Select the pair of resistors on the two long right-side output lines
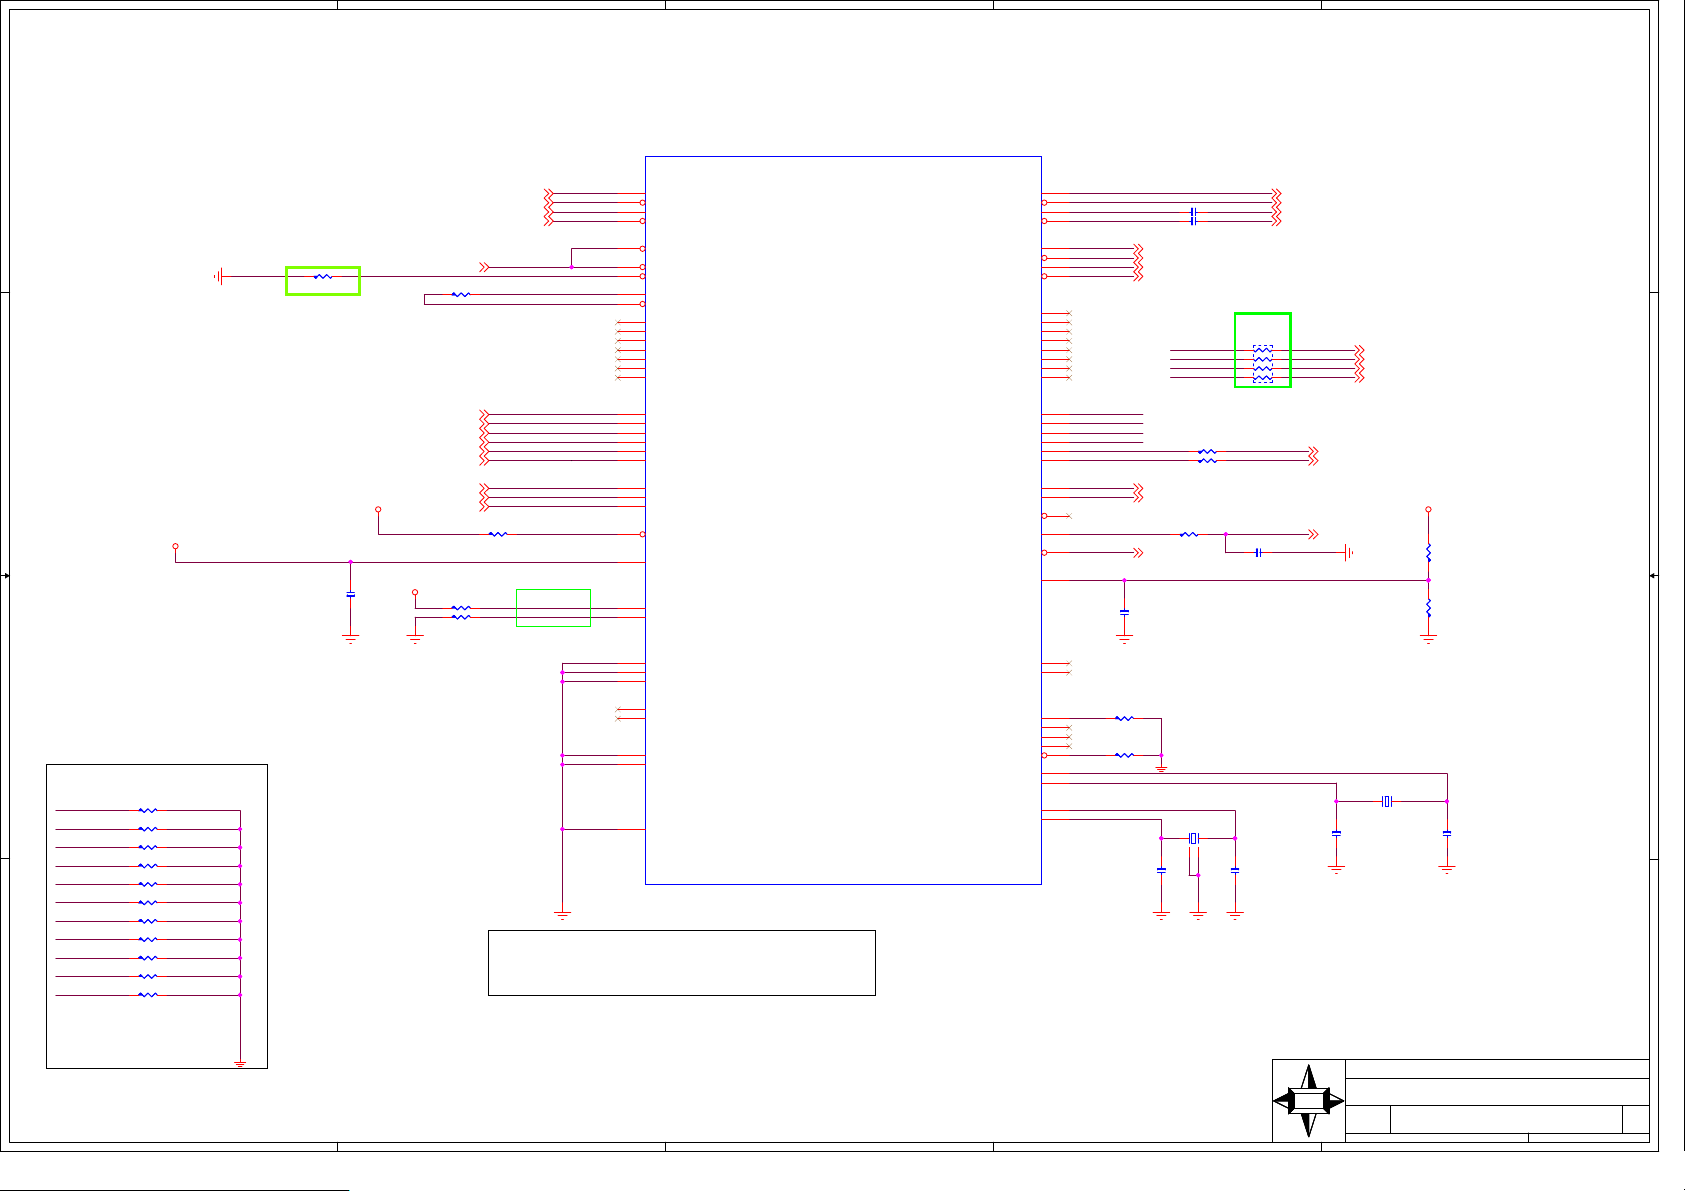The height and width of the screenshot is (1191, 1685). click(x=1207, y=456)
